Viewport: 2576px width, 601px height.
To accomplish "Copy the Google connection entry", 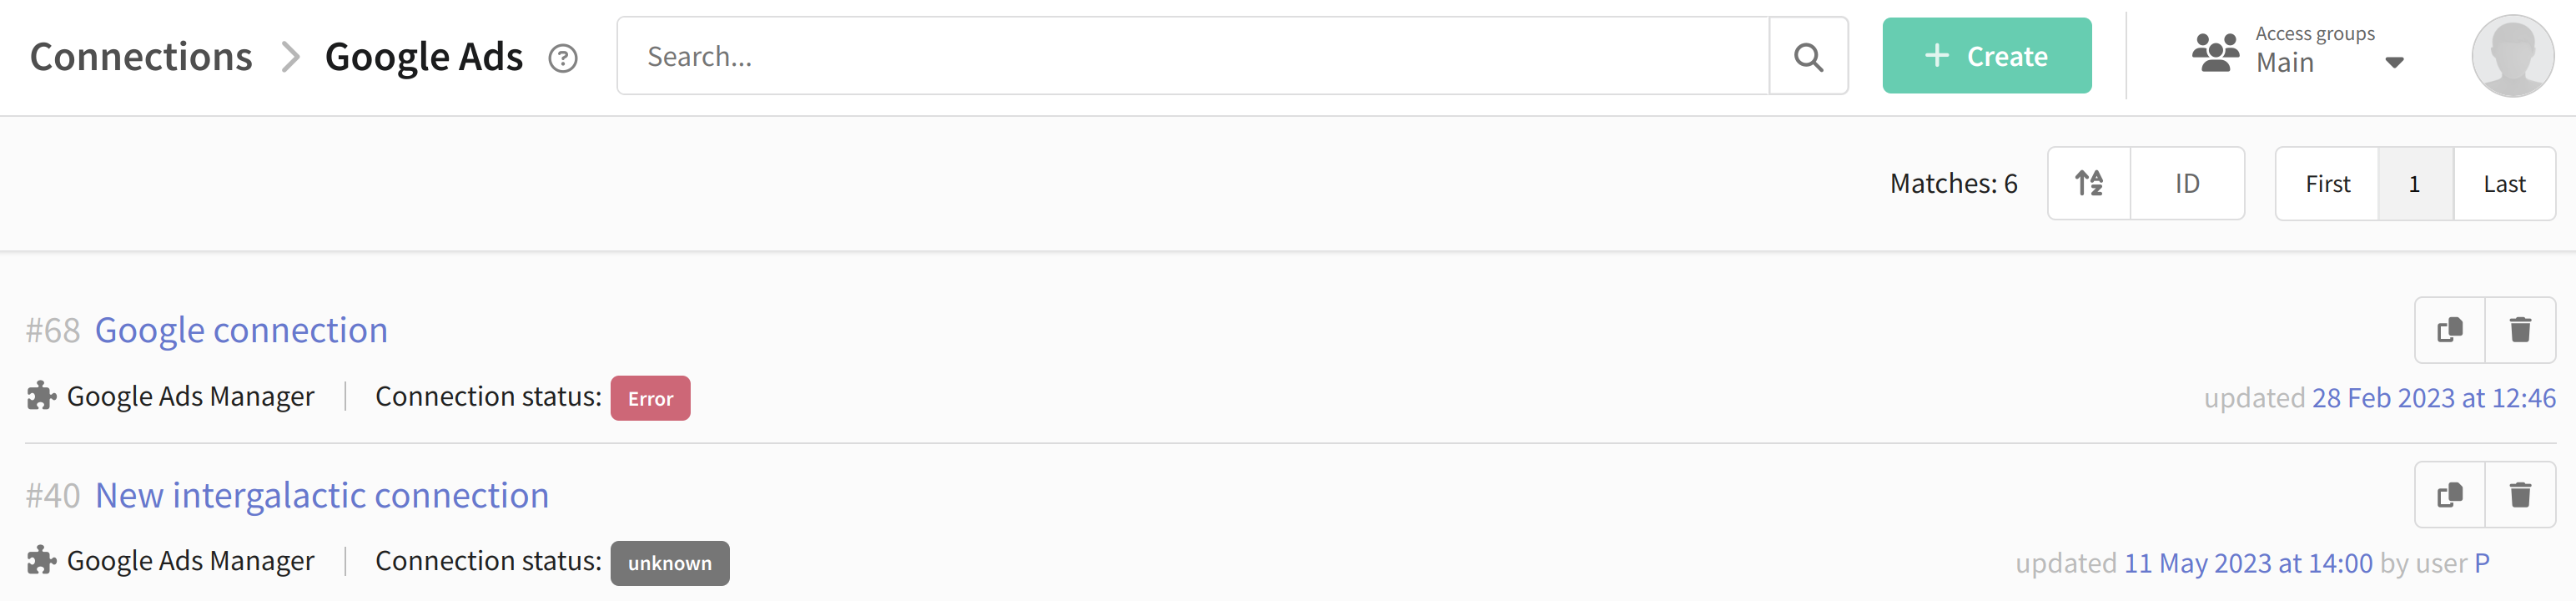I will click(x=2450, y=330).
